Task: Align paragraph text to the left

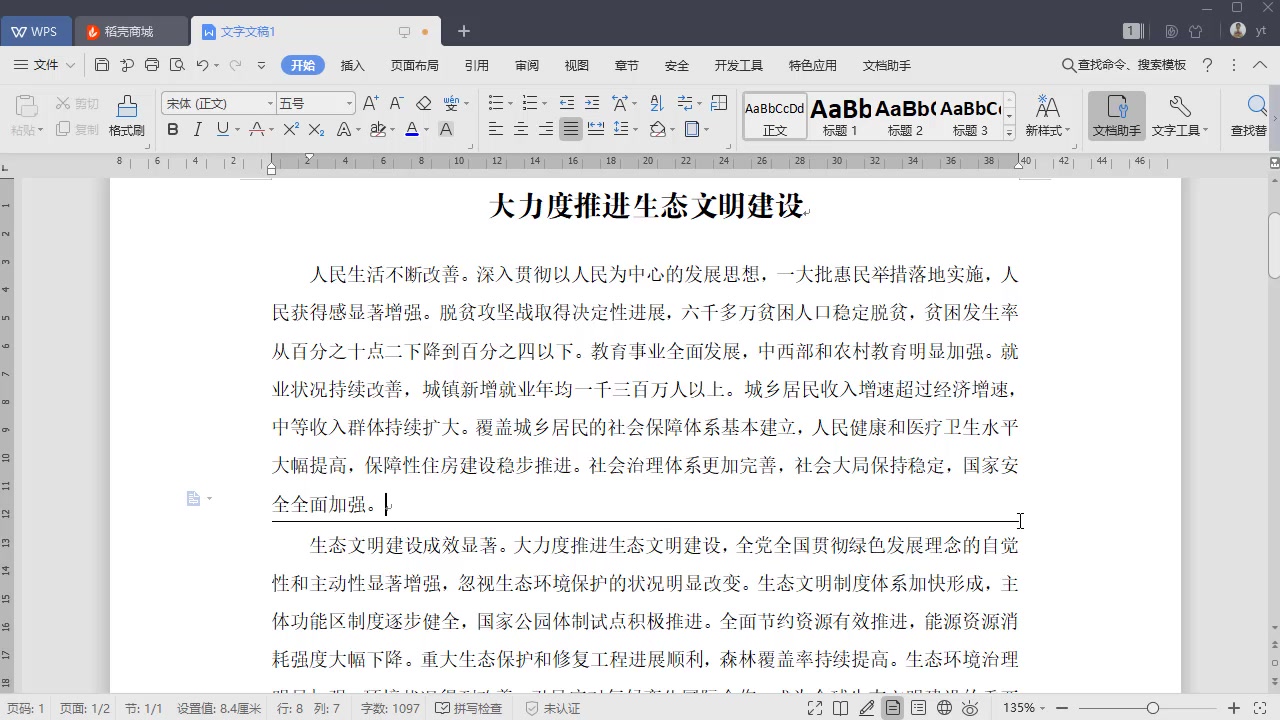Action: click(x=496, y=129)
